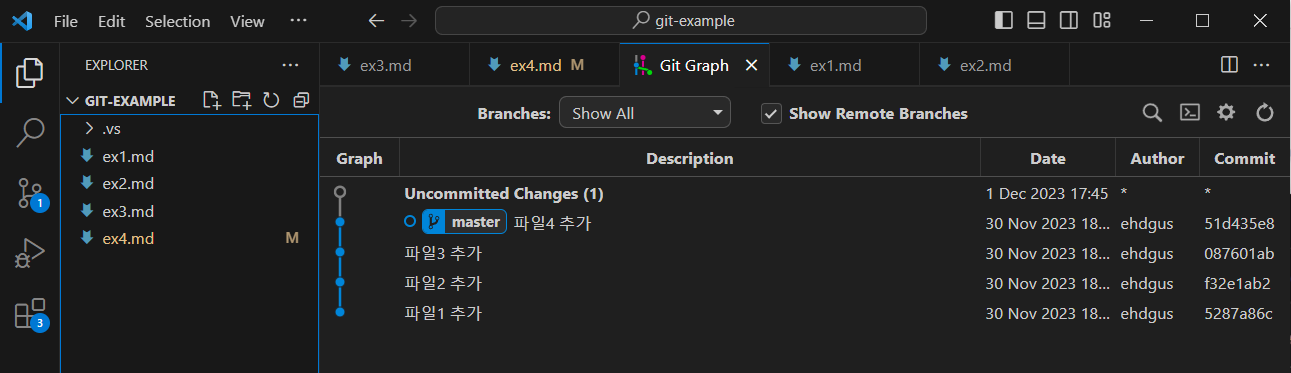Click commit hash 087601ab

coord(1239,253)
